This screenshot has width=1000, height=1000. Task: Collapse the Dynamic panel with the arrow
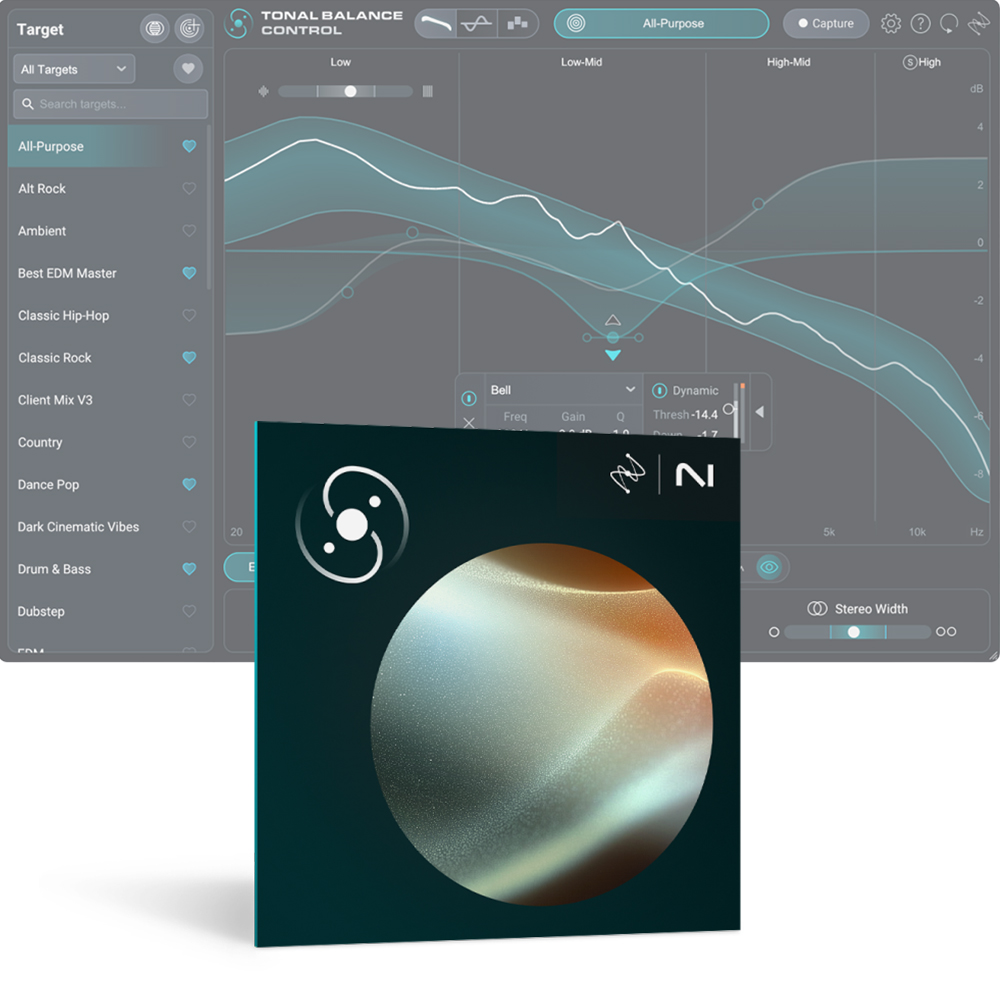(759, 411)
